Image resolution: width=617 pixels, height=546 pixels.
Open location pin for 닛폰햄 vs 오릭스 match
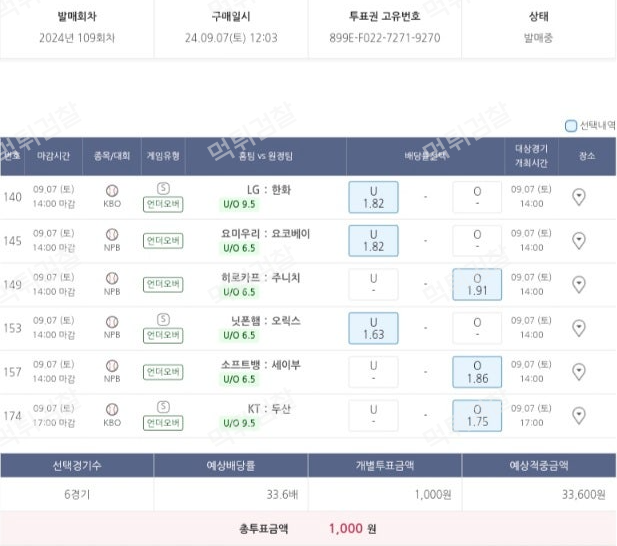(x=579, y=328)
